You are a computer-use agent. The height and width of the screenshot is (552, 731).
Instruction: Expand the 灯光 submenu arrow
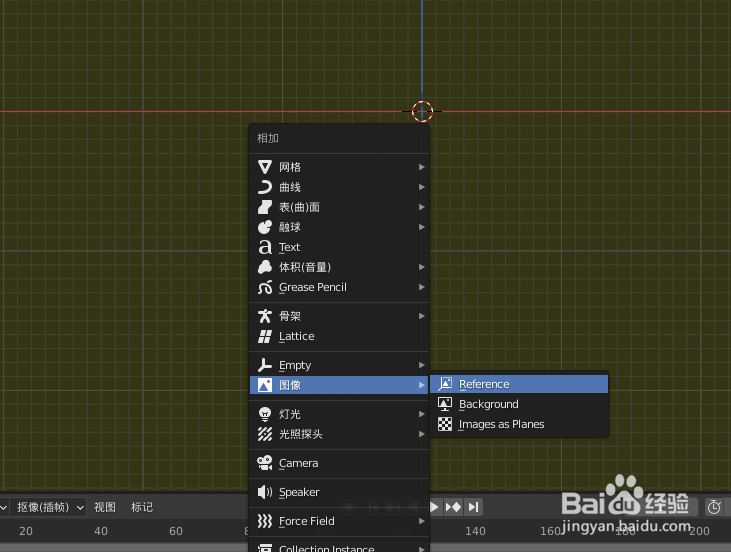(421, 414)
